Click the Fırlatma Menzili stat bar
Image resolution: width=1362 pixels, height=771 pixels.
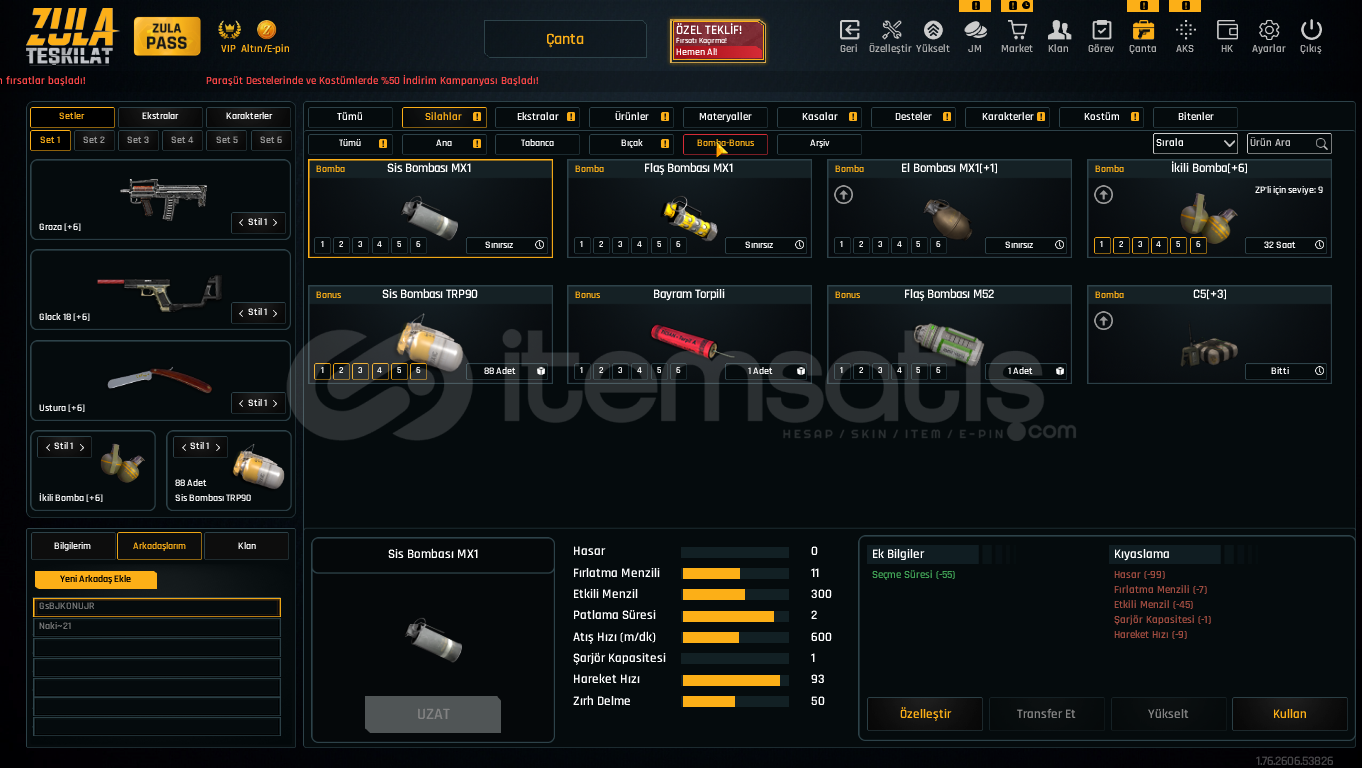click(734, 574)
